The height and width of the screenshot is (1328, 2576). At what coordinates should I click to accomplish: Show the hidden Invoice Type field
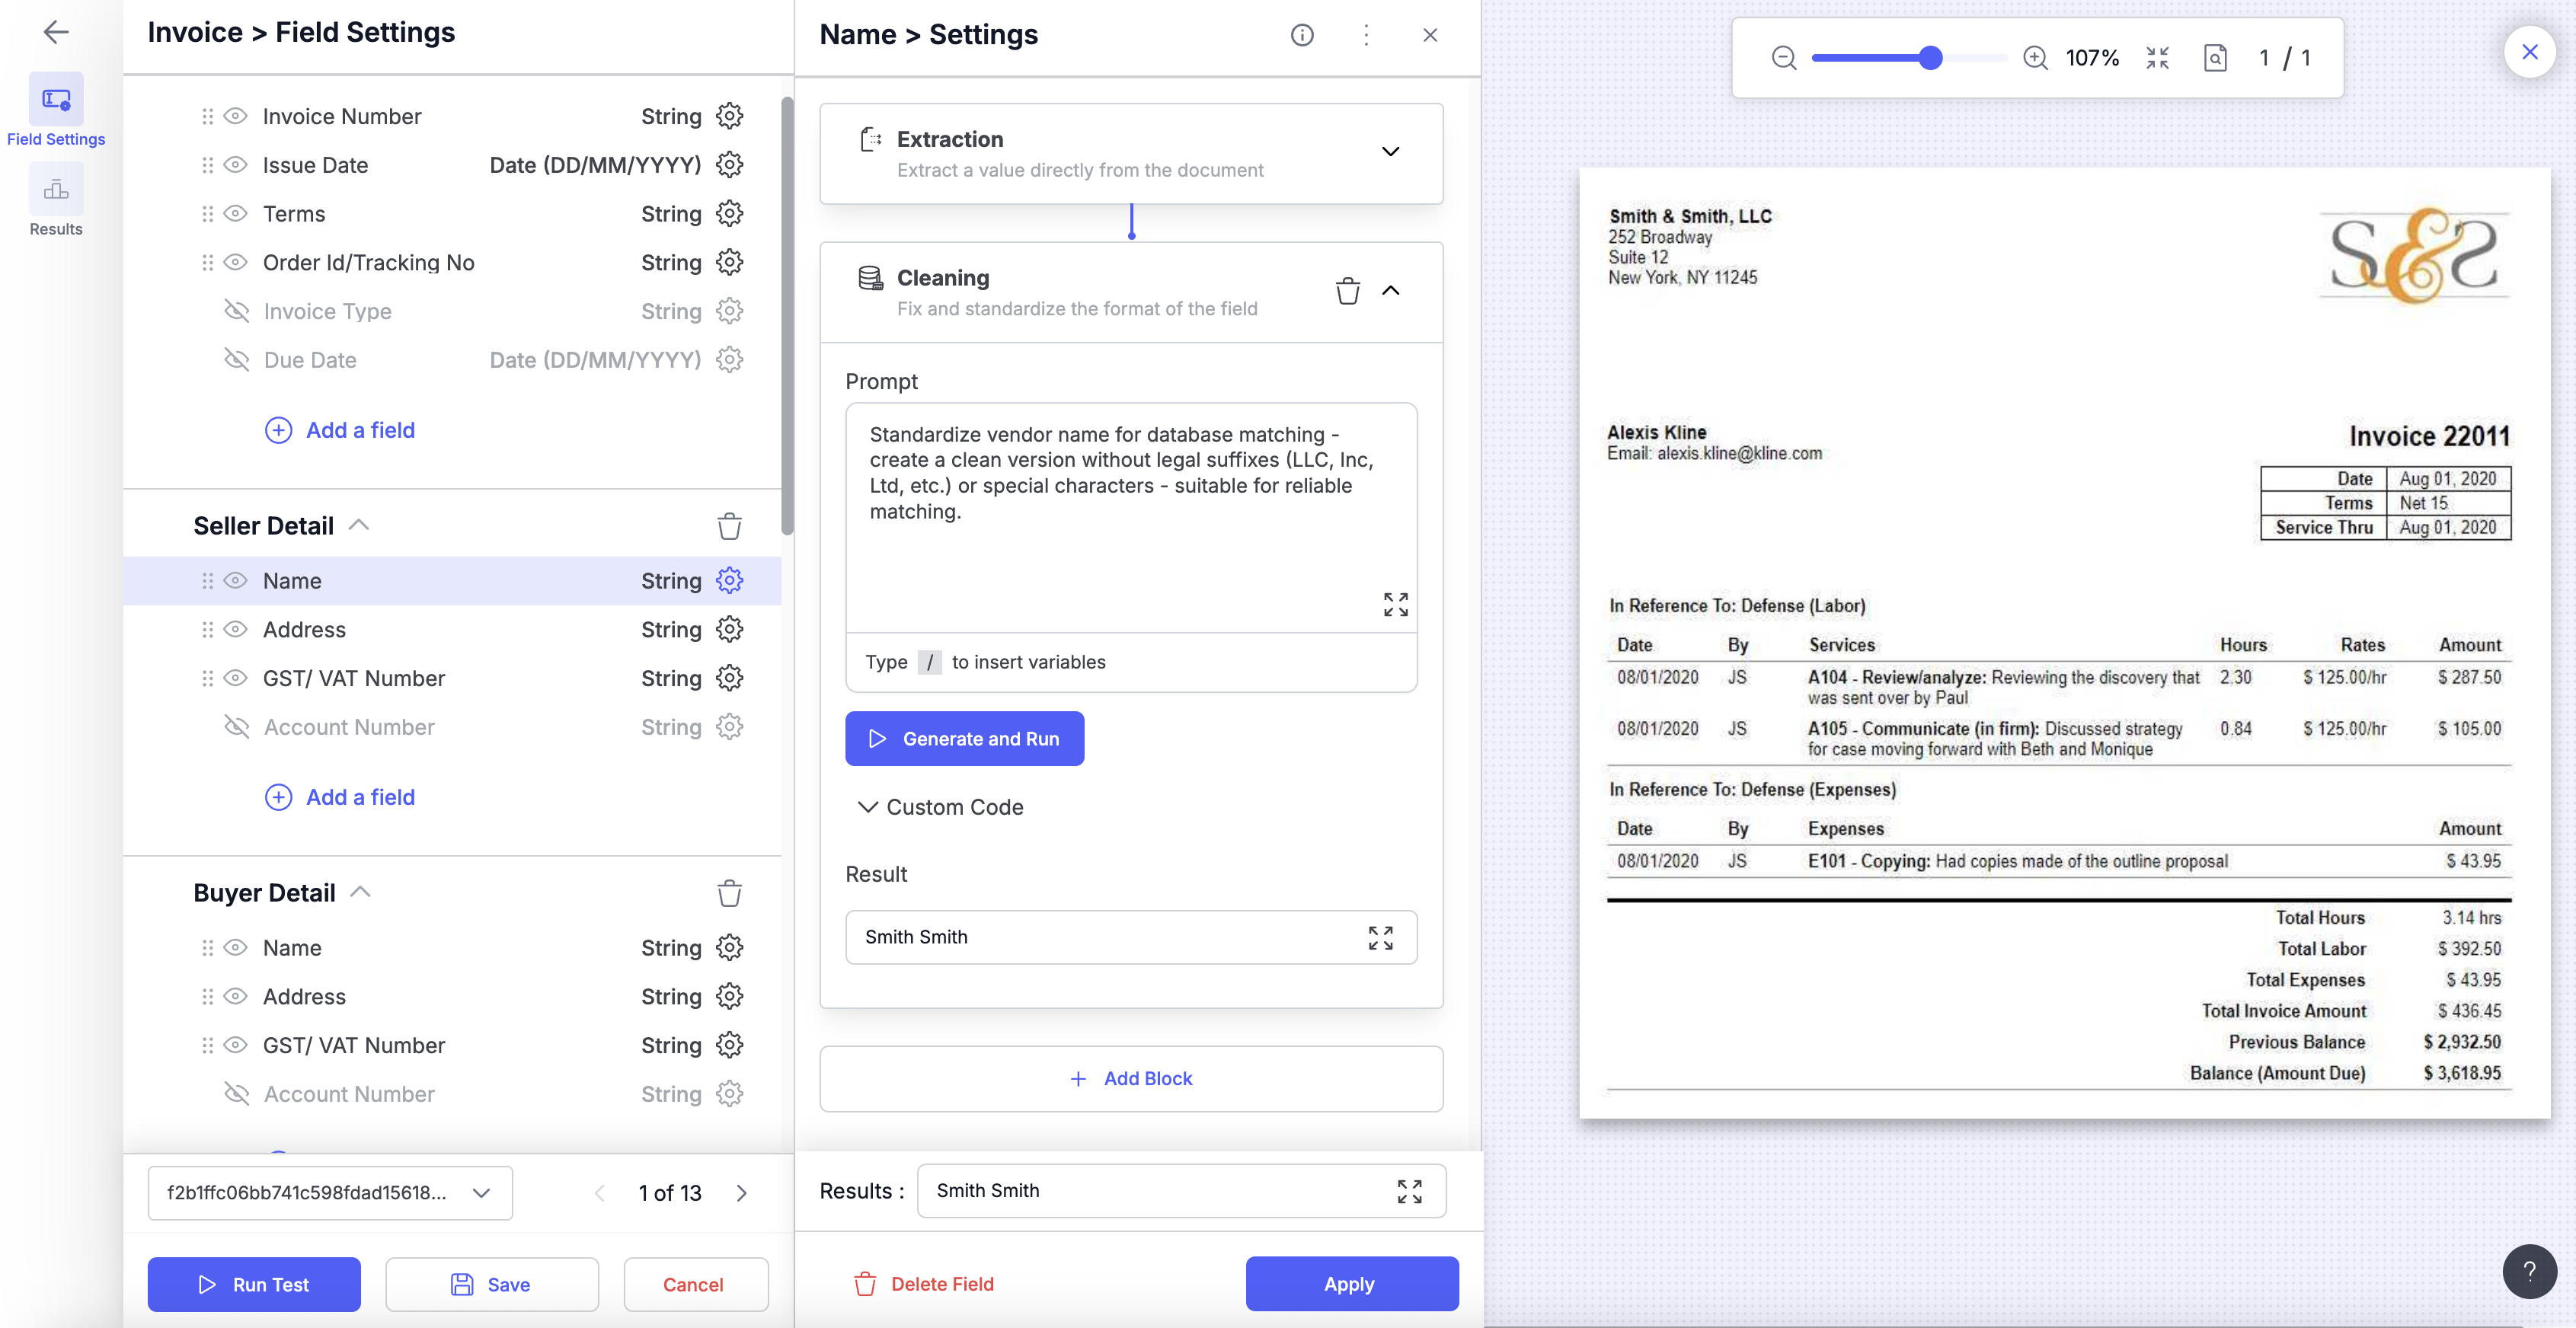[236, 311]
